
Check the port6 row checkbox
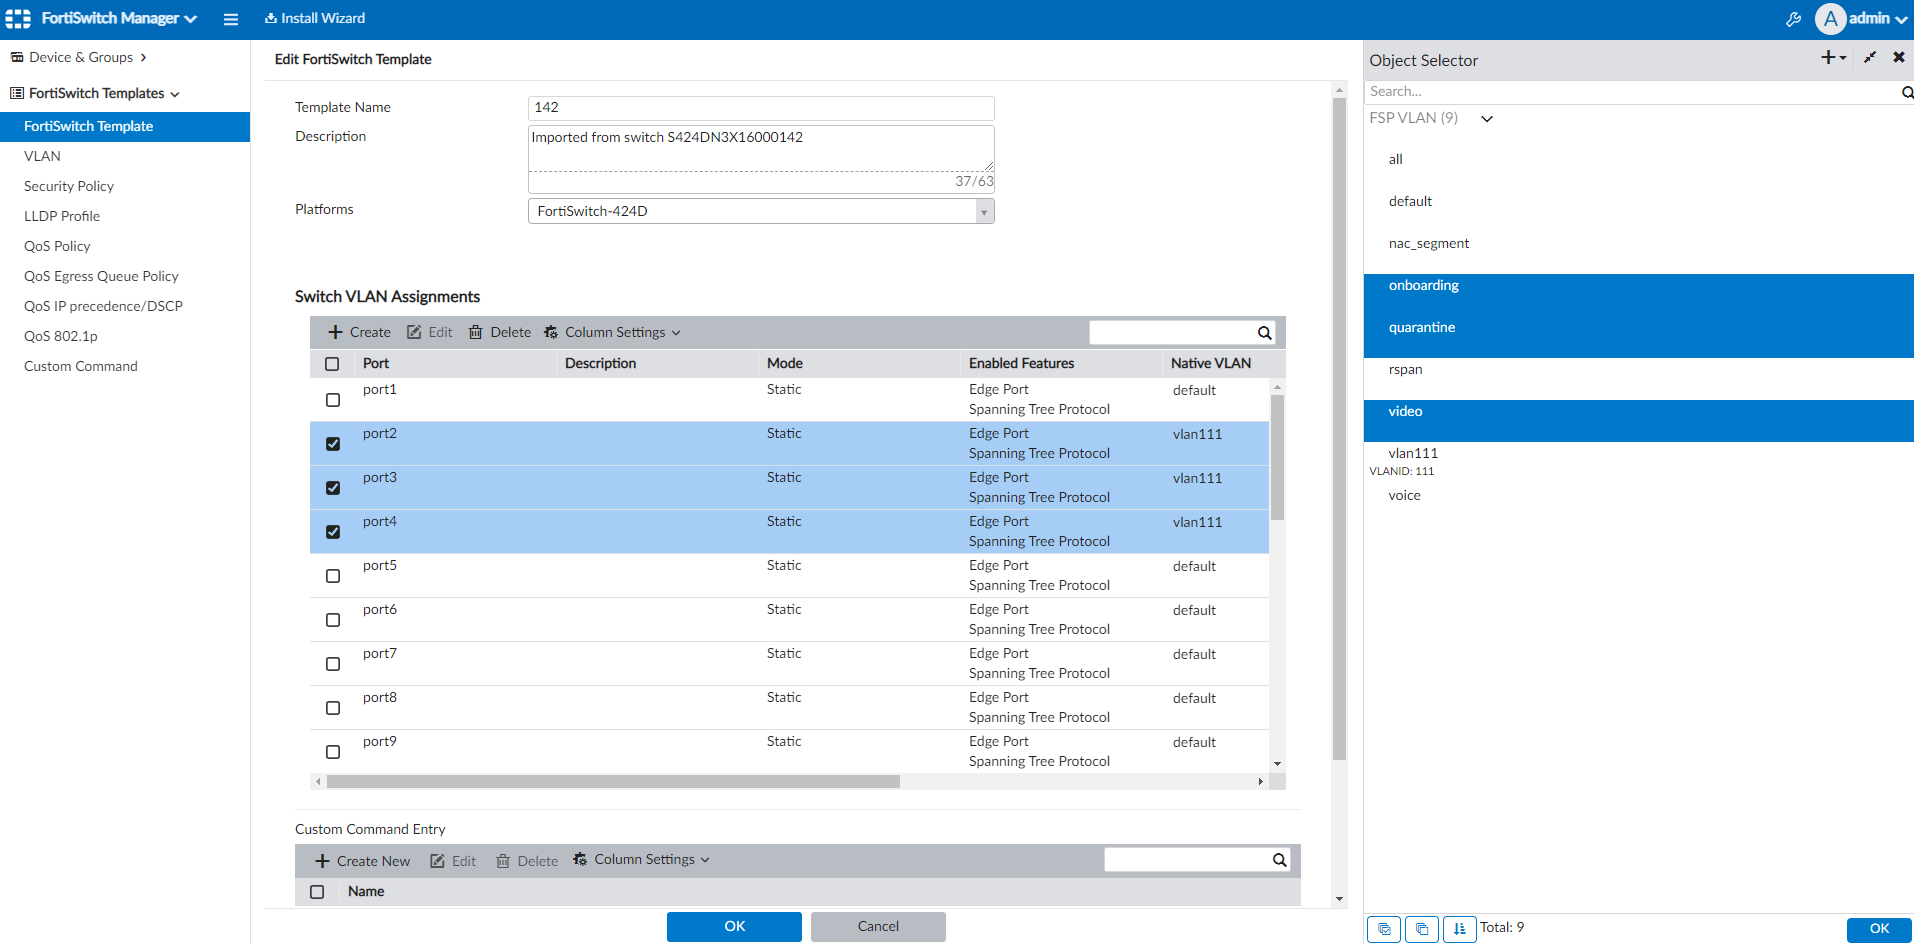(333, 620)
